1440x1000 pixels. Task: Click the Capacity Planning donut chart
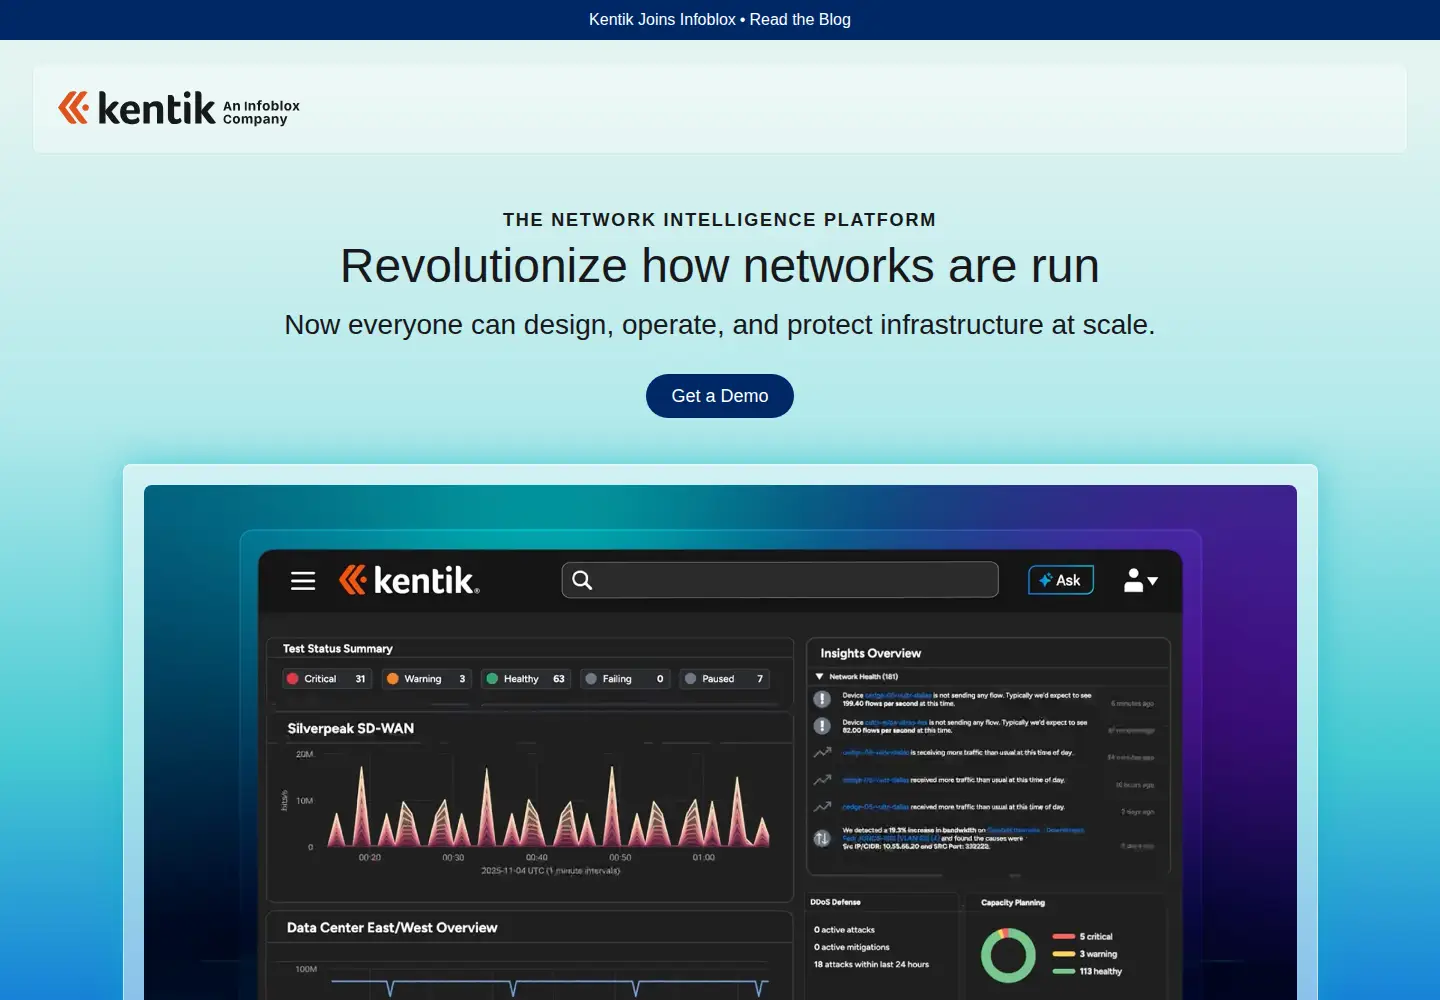coord(1008,955)
